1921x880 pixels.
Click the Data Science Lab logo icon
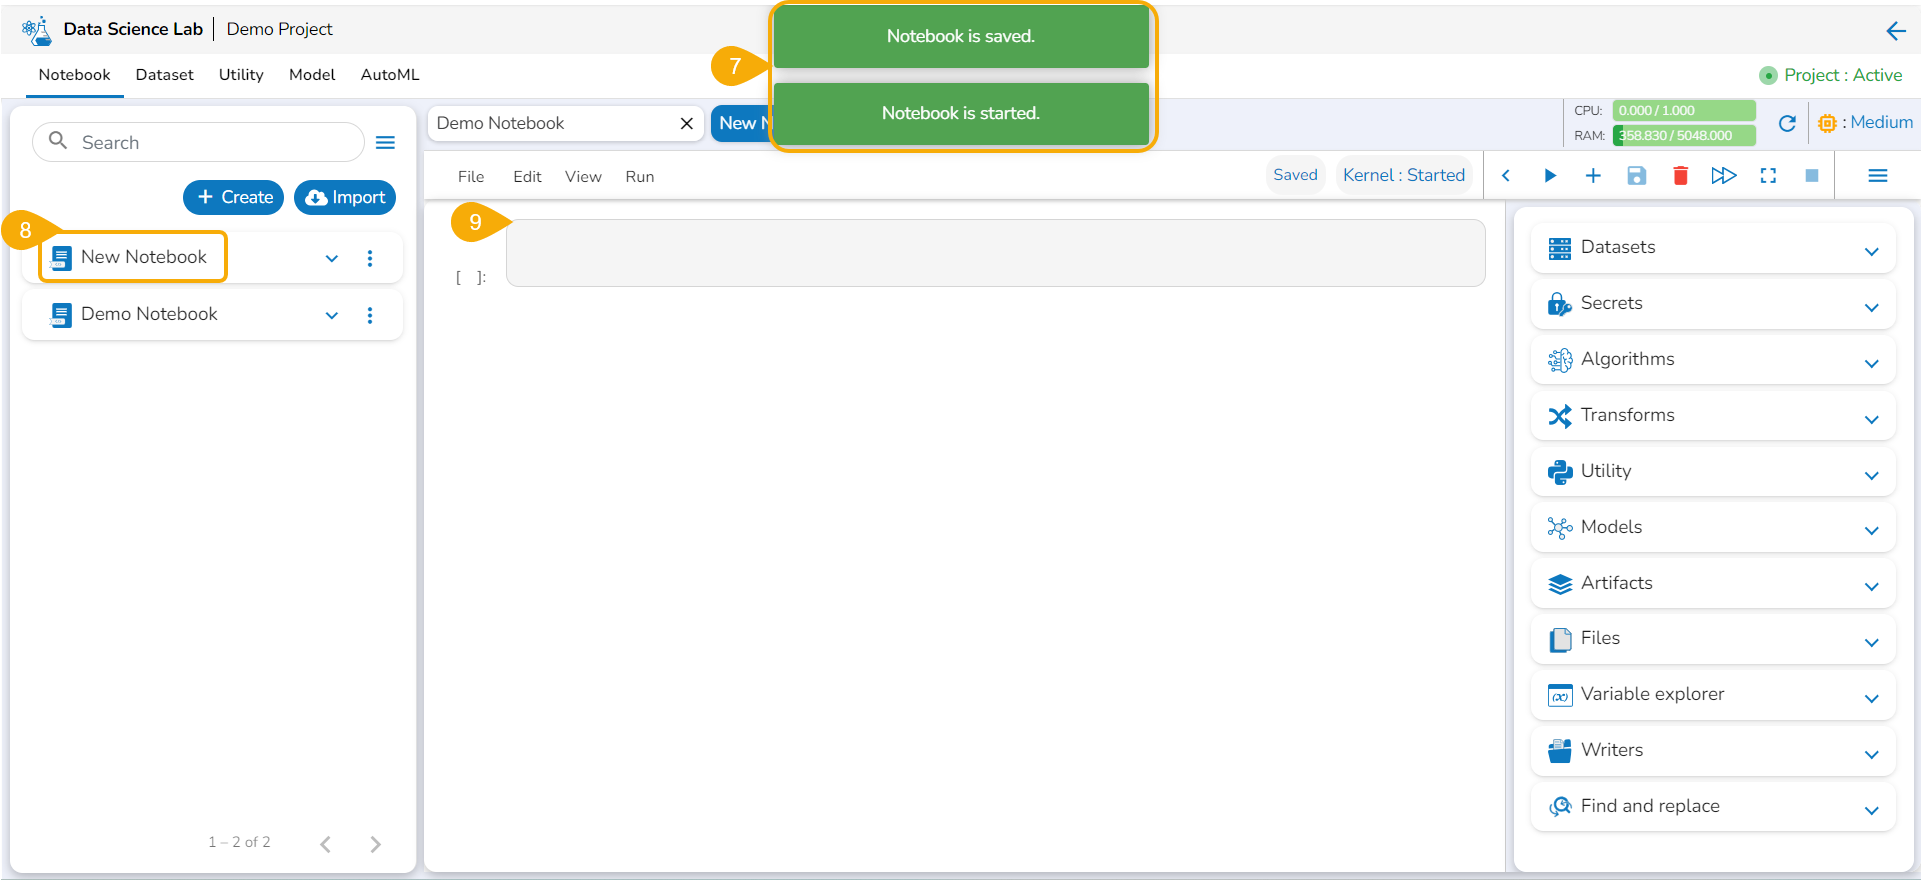[37, 30]
